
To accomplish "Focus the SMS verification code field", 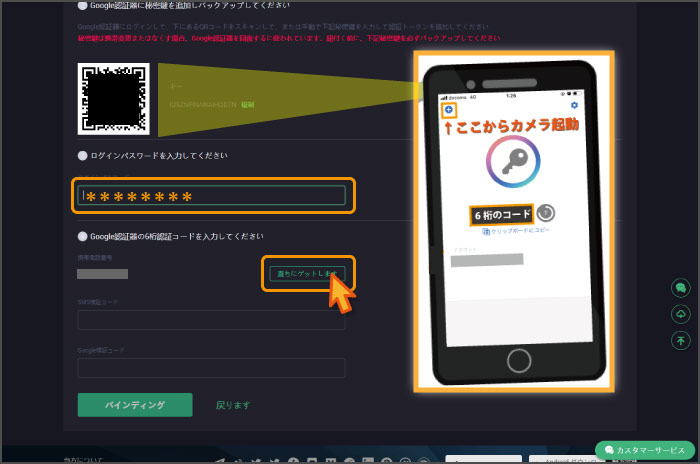I will point(211,320).
